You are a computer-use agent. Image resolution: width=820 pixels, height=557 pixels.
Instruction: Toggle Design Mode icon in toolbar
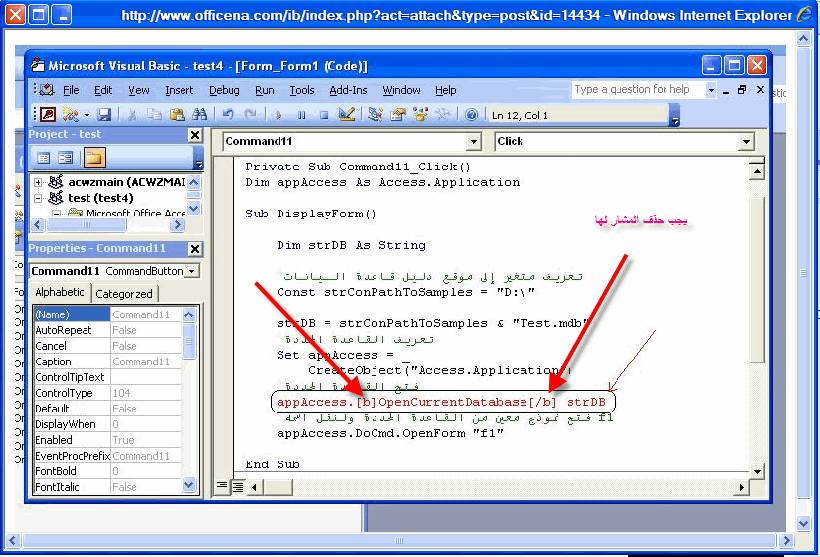[x=347, y=114]
